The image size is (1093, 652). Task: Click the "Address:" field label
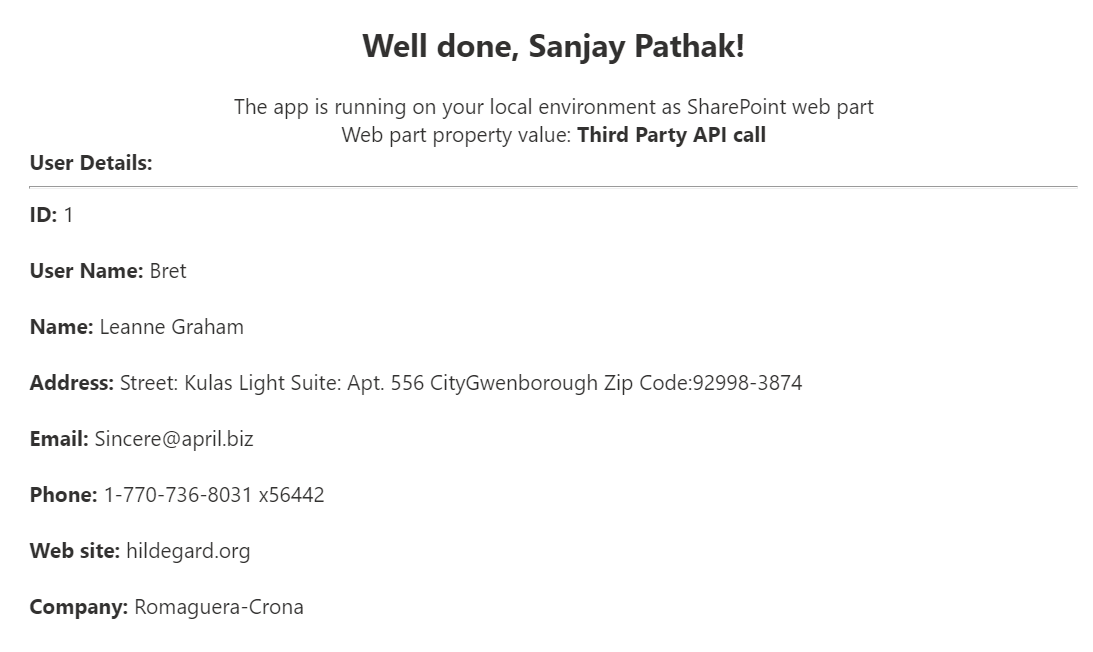tap(71, 383)
